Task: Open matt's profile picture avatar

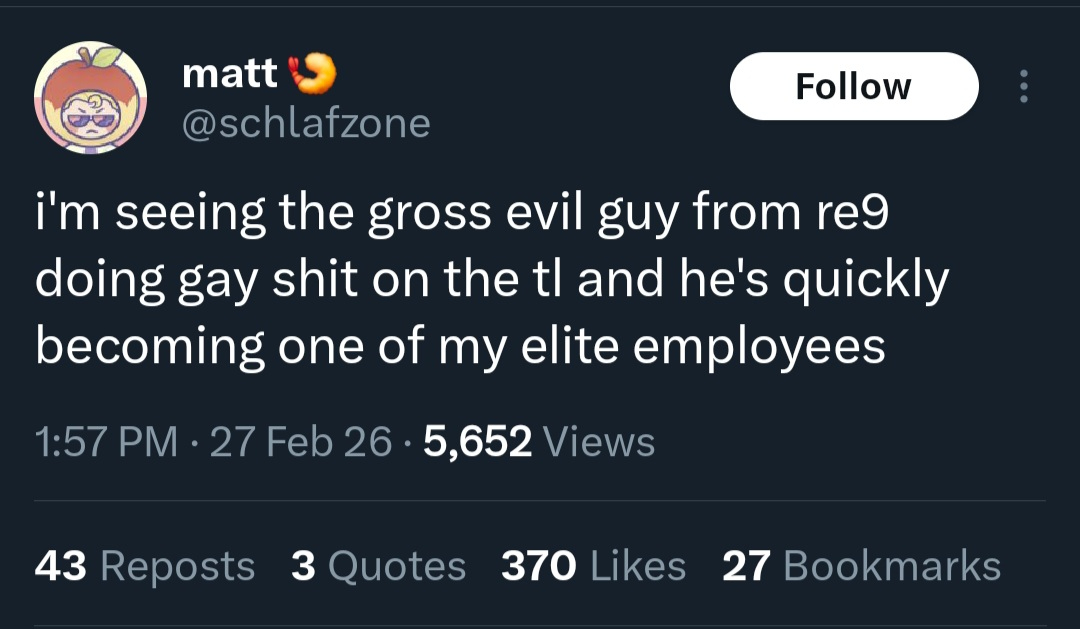Action: (91, 97)
